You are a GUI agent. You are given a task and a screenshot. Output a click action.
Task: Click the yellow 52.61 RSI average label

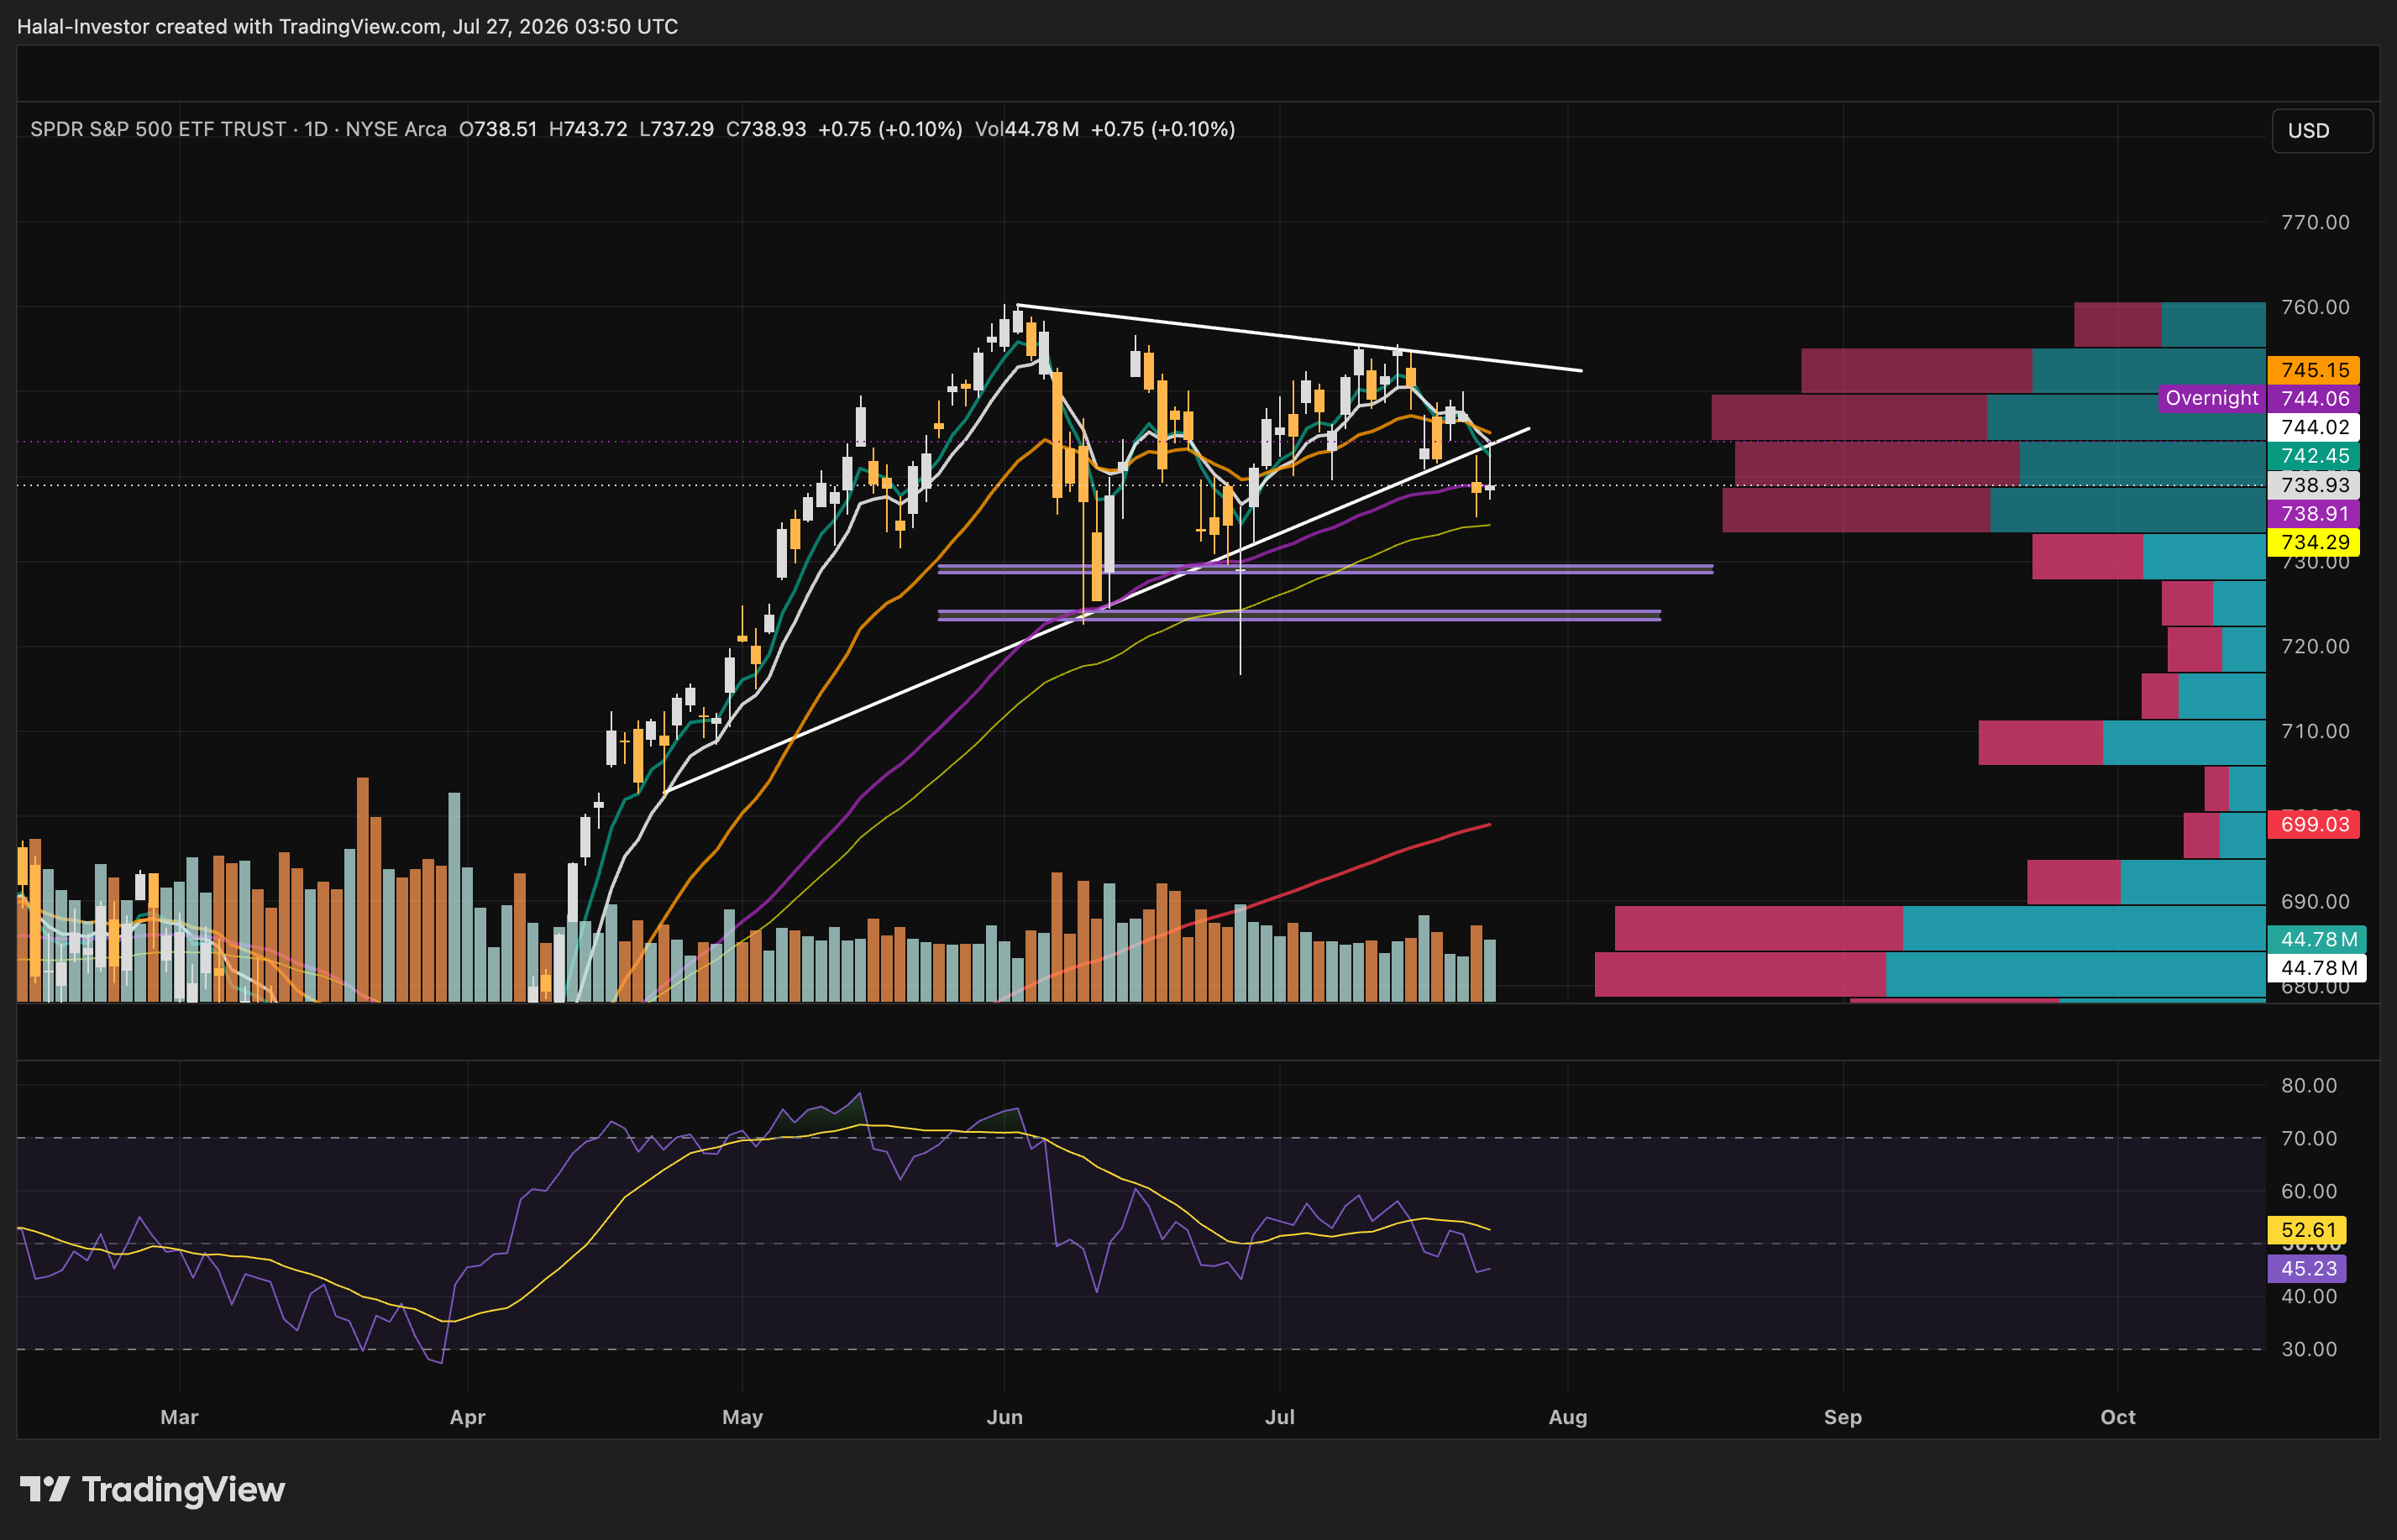tap(2307, 1230)
